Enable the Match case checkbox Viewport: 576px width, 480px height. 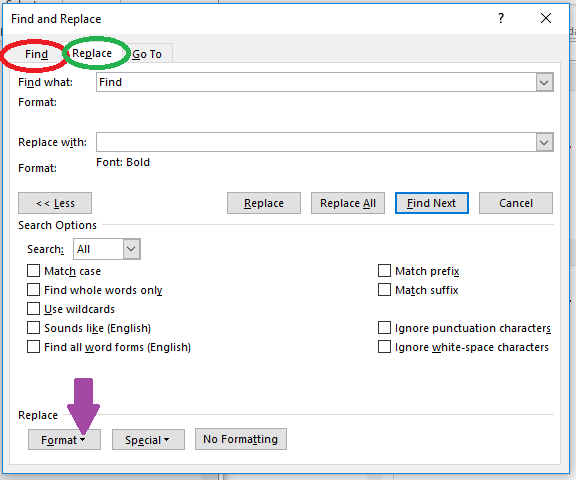[x=33, y=271]
